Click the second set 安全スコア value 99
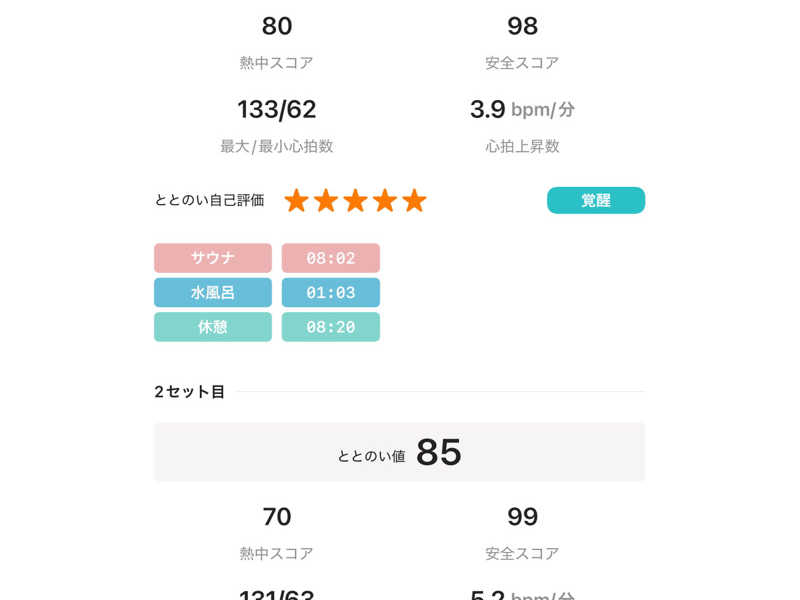Screen dimensions: 800x600 click(522, 517)
